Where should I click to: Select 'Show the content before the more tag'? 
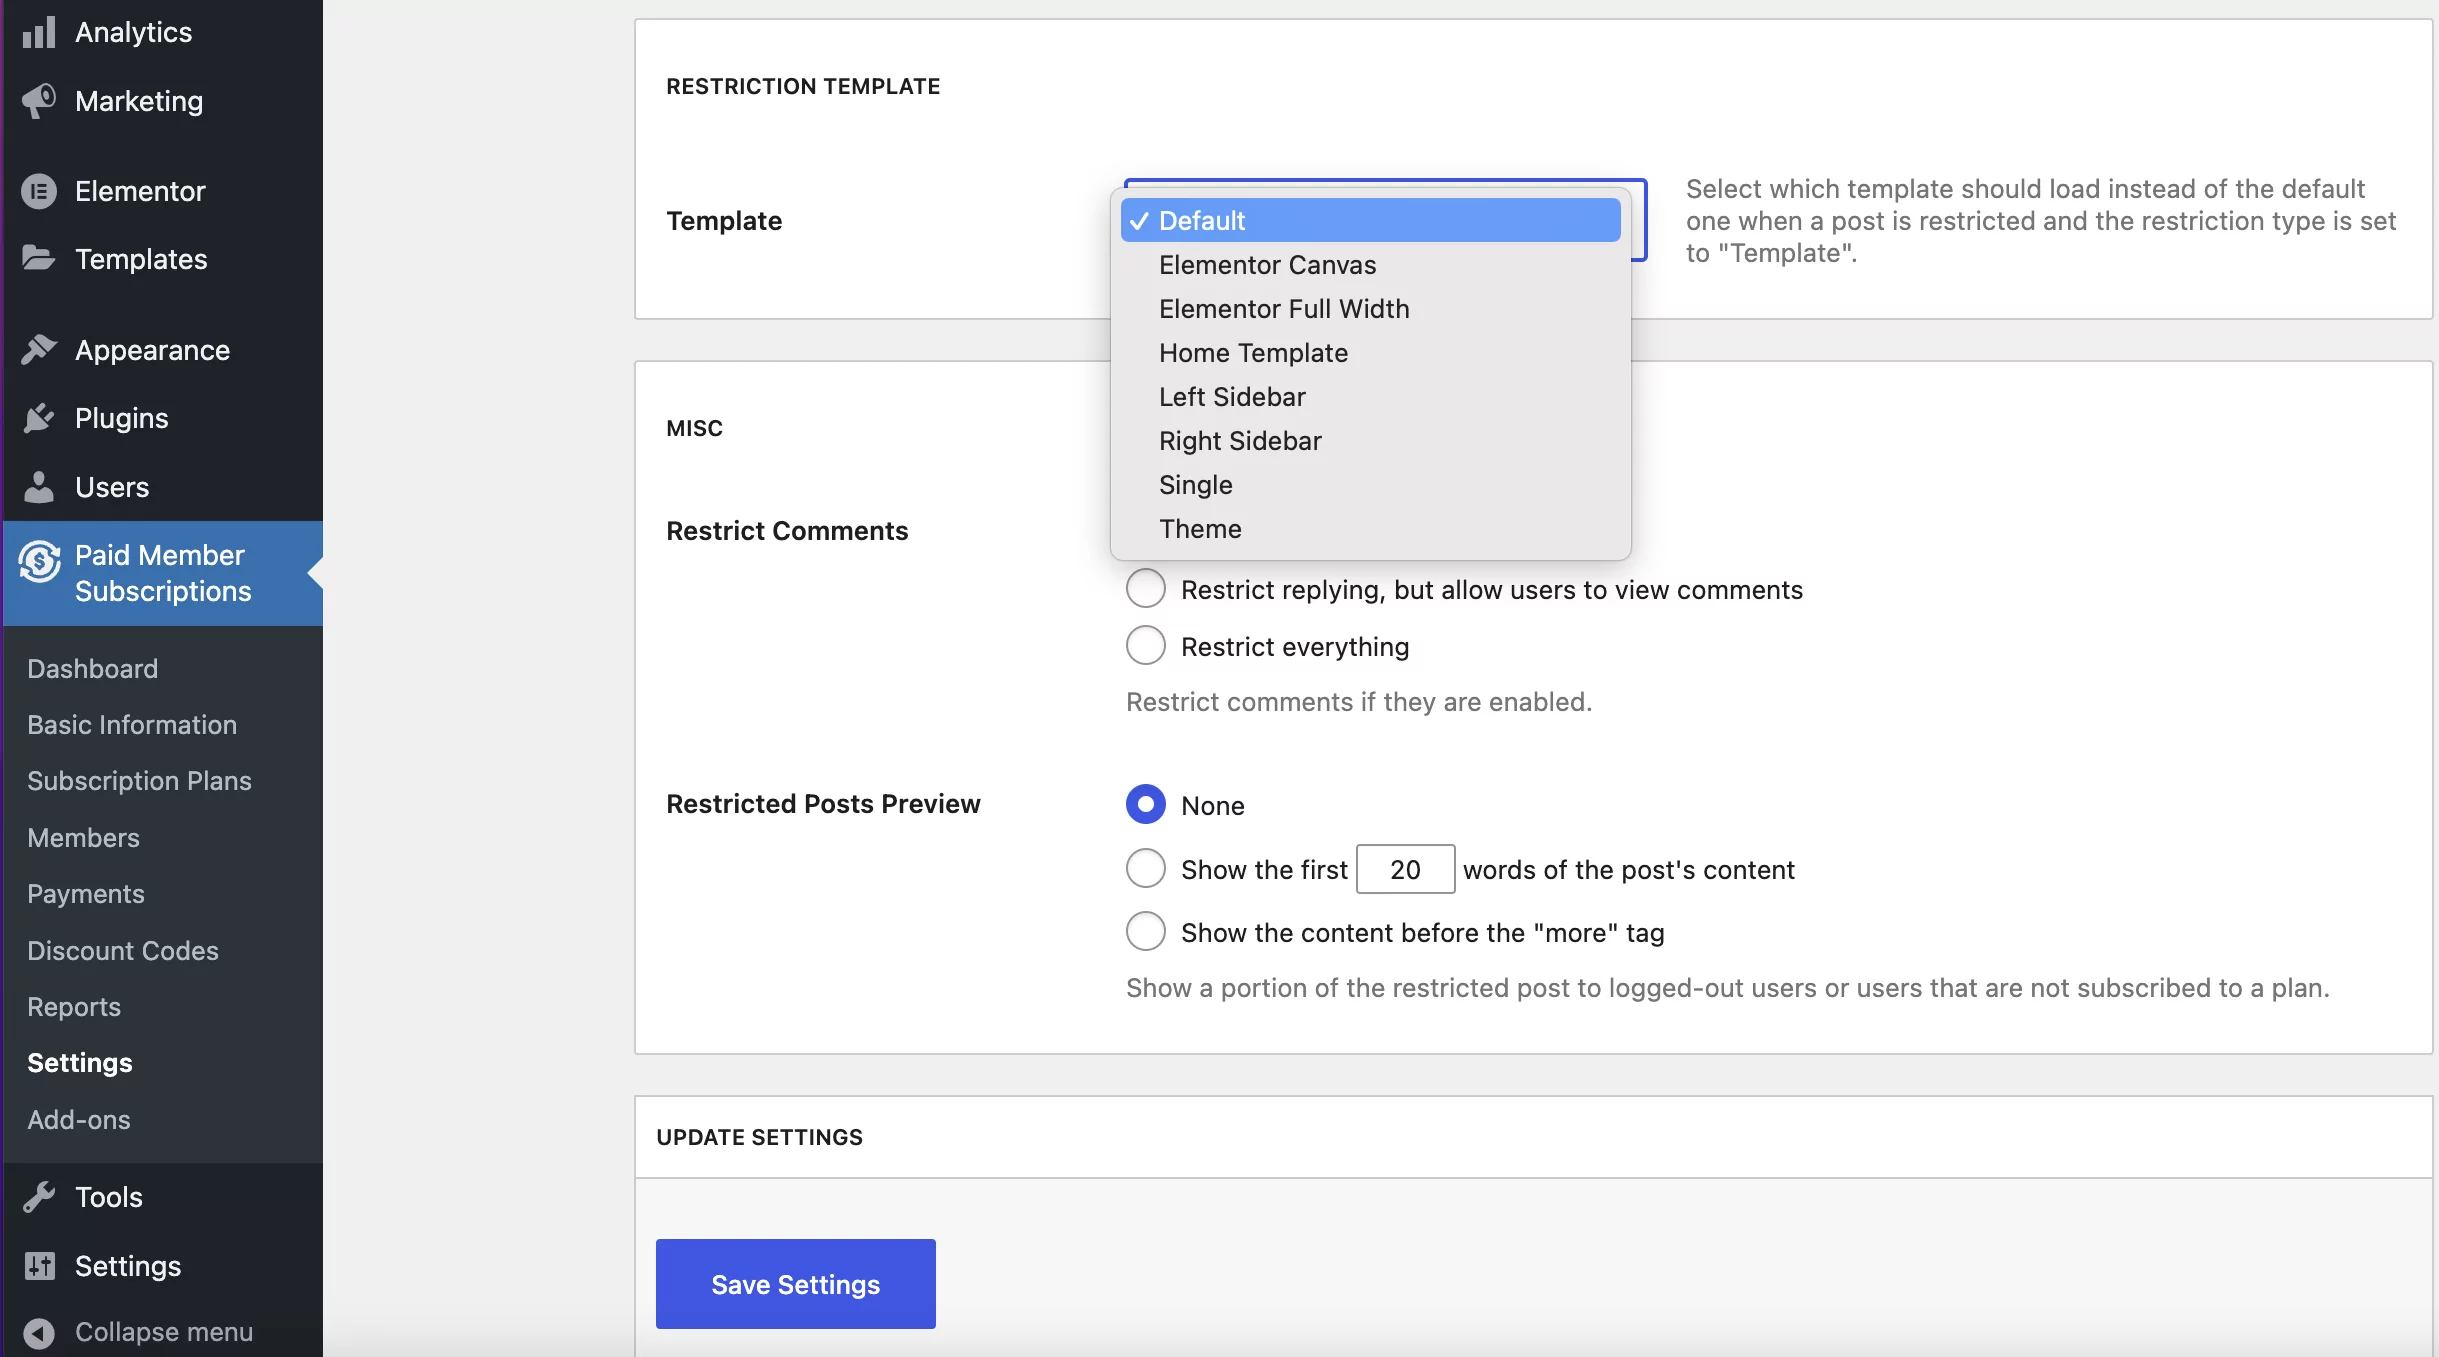pyautogui.click(x=1146, y=932)
